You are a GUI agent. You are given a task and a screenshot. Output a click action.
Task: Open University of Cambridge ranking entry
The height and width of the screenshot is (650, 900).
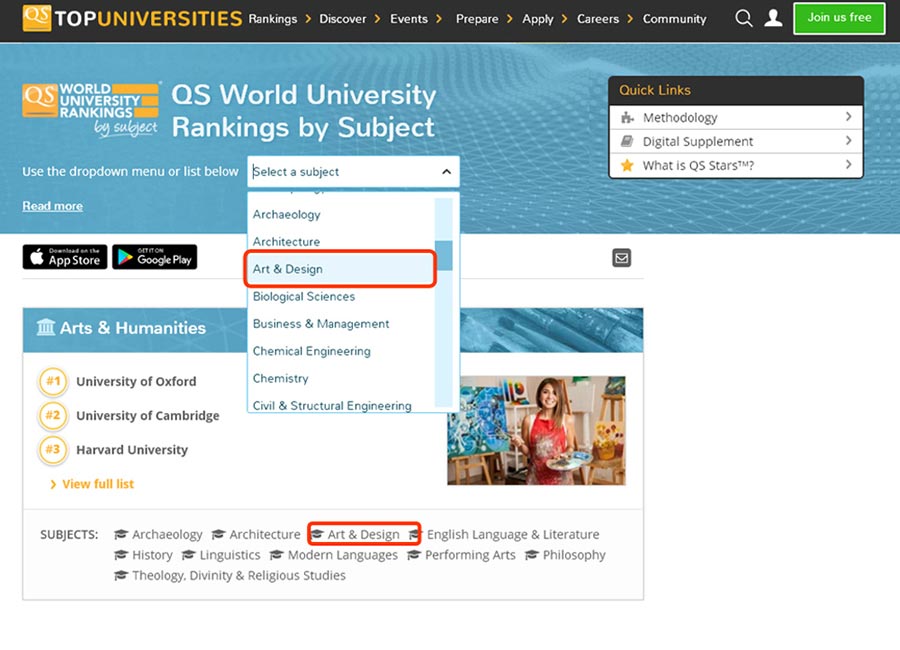coord(148,415)
